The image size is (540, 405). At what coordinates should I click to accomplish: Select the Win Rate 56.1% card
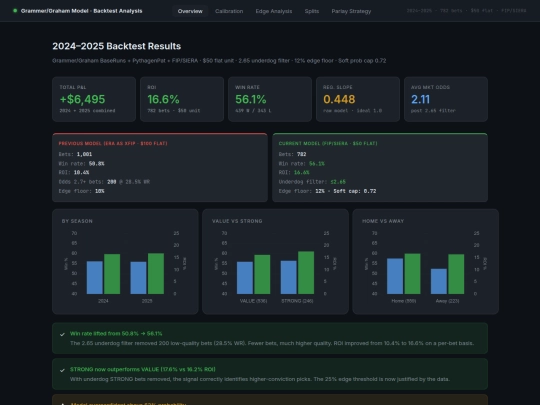coord(270,99)
